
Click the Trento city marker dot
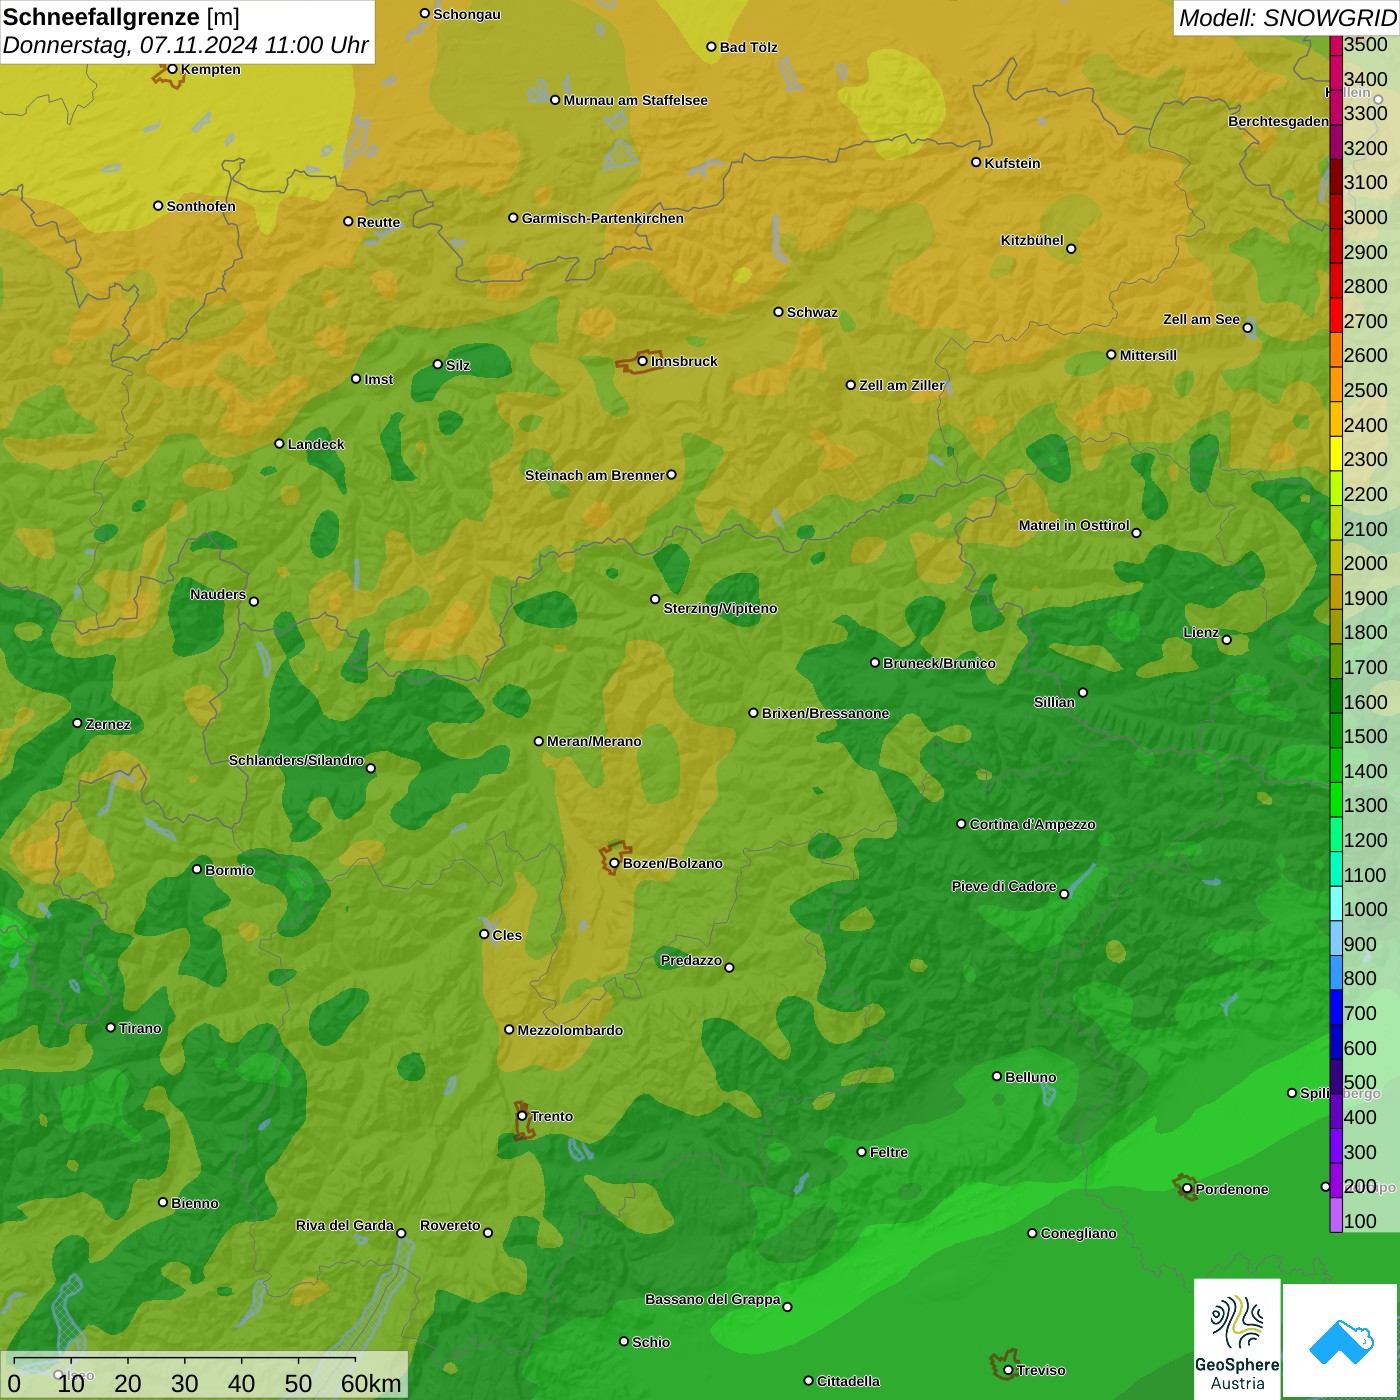(522, 1116)
